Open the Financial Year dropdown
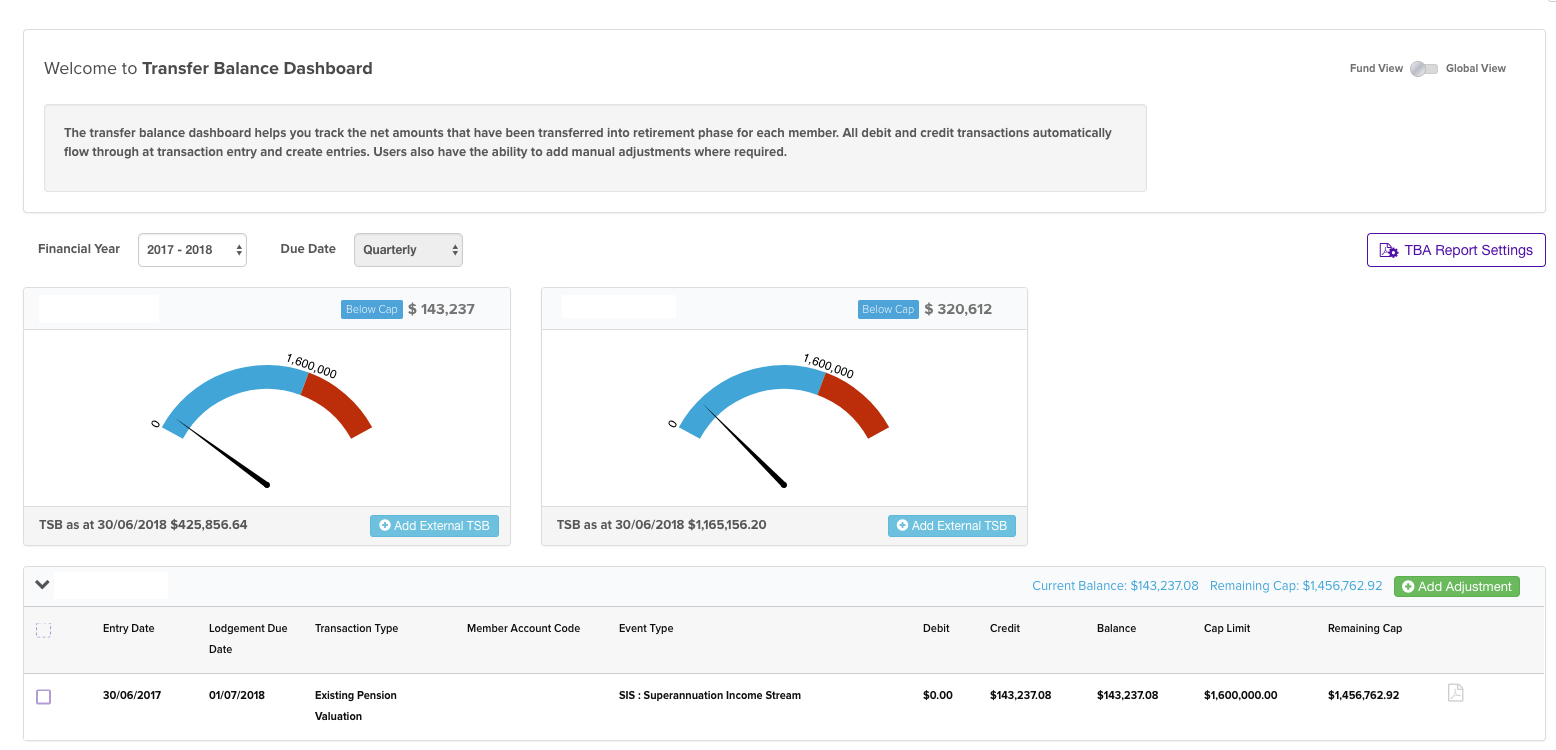 192,250
